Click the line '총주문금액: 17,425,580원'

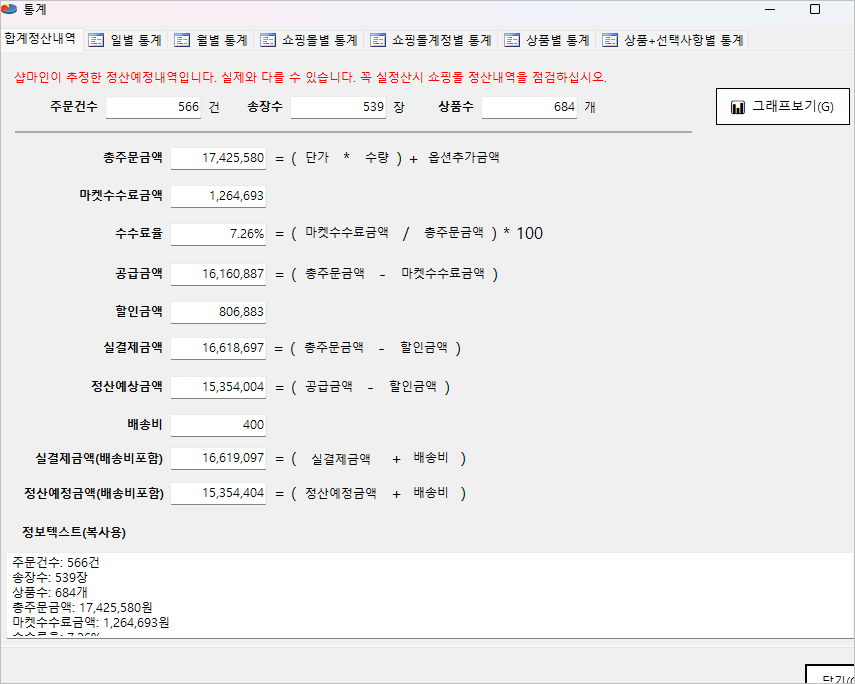pos(82,607)
